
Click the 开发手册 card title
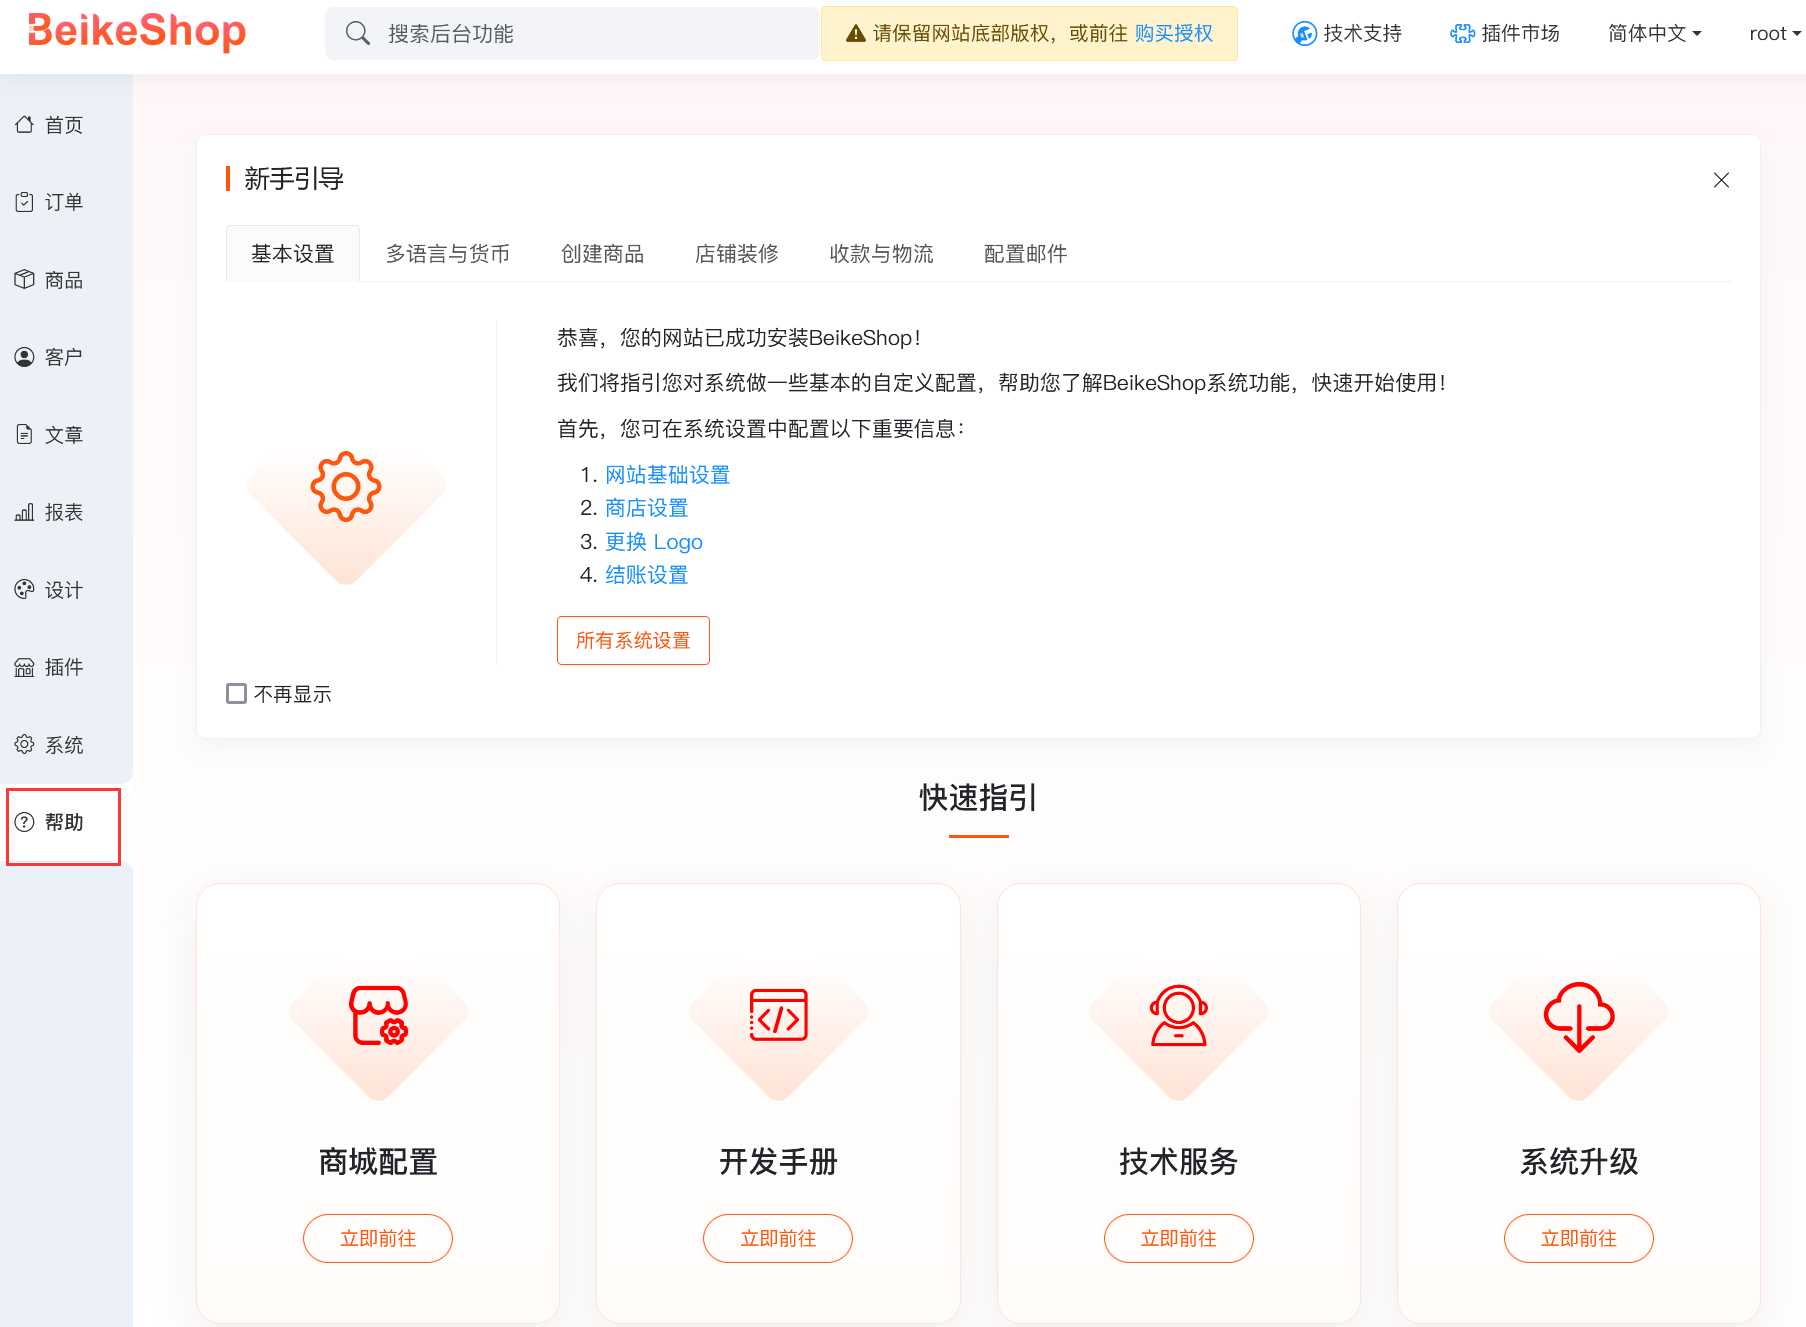[778, 1161]
